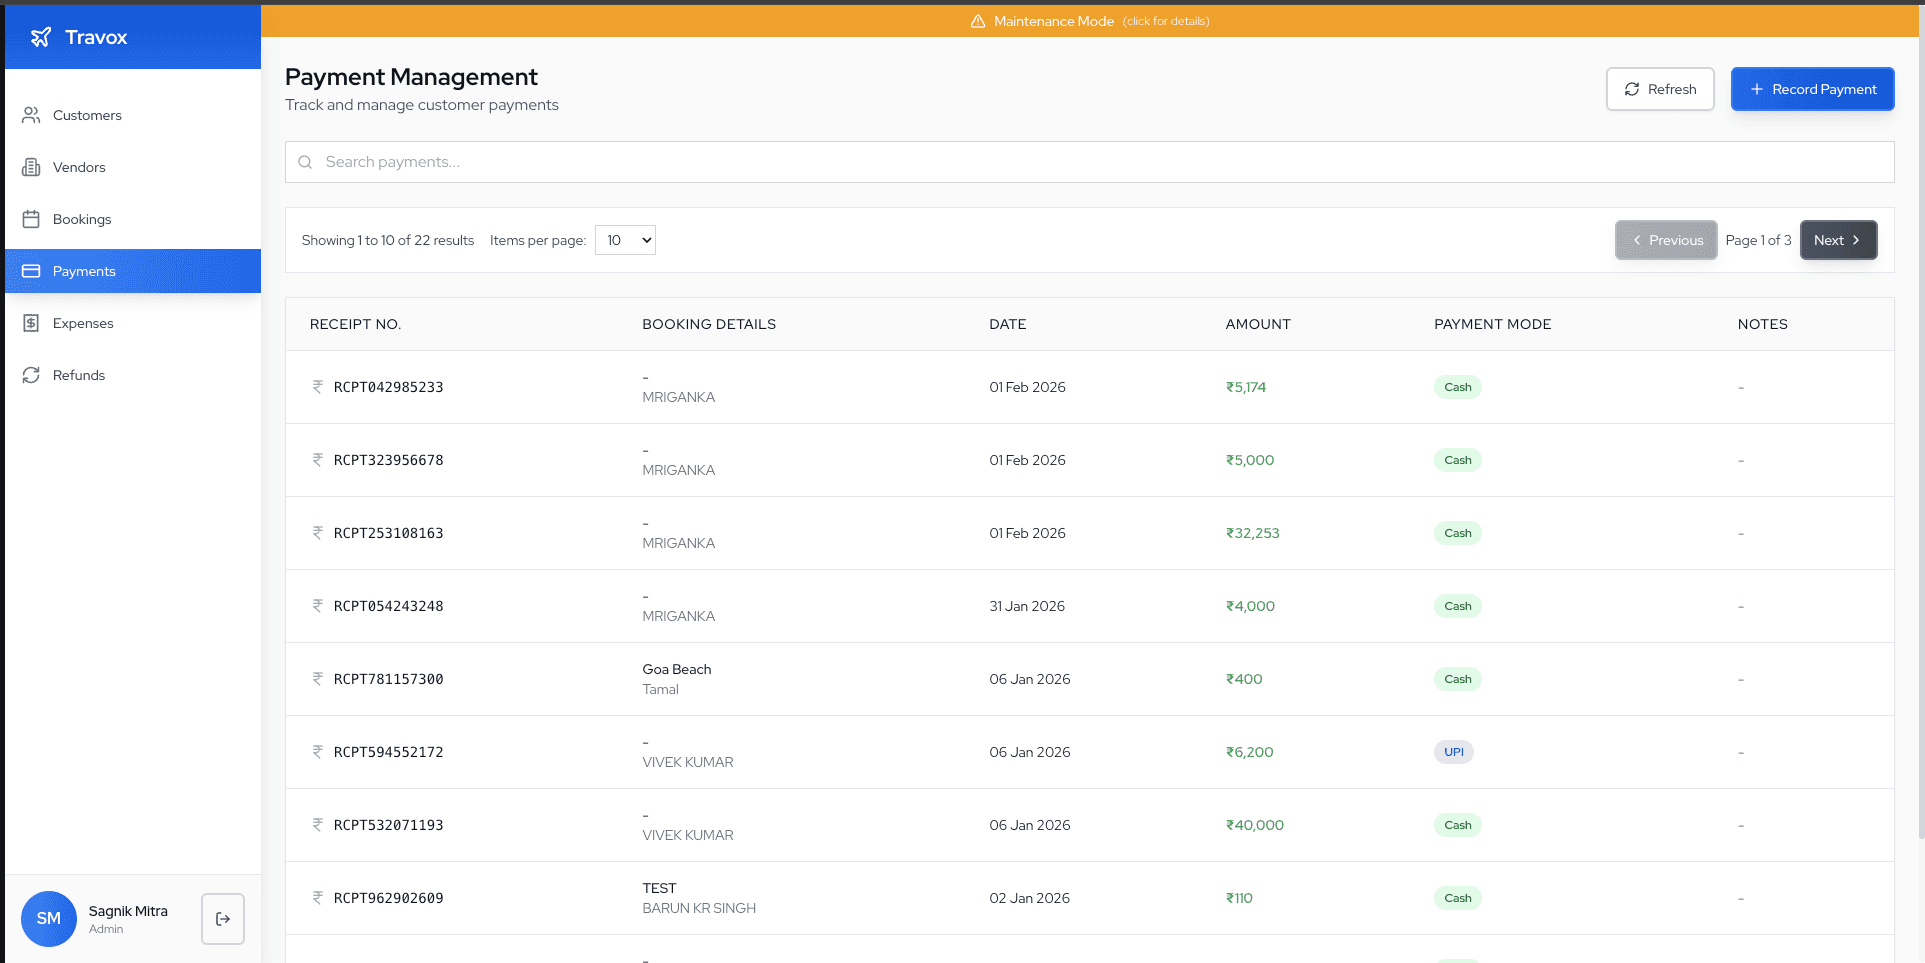1925x963 pixels.
Task: Open the Vendors section
Action: pyautogui.click(x=133, y=167)
